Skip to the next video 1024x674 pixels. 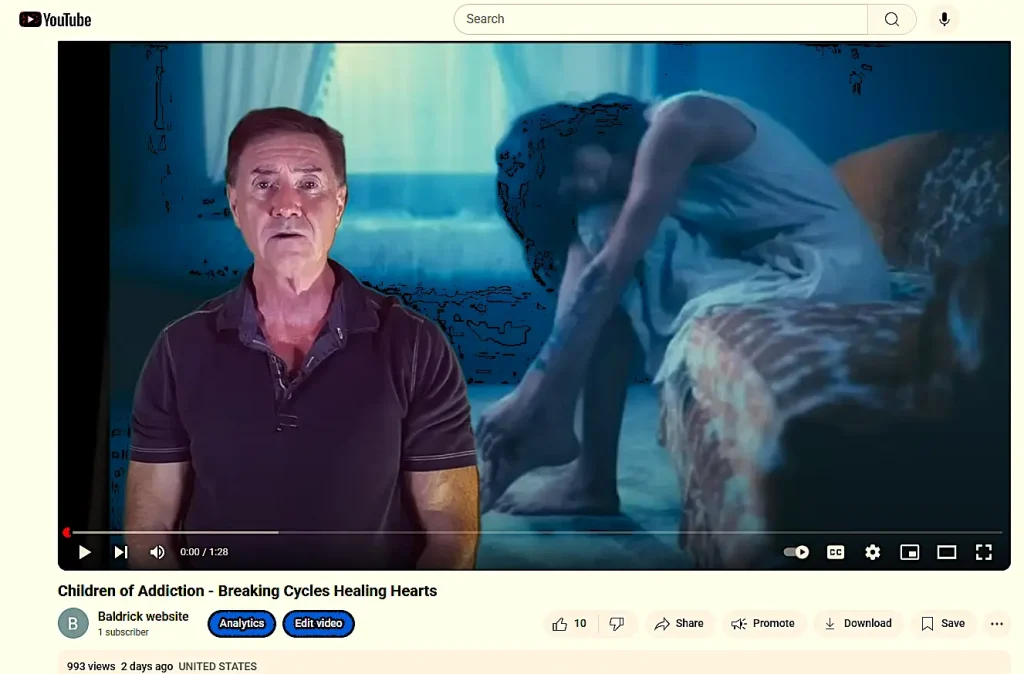tap(121, 553)
